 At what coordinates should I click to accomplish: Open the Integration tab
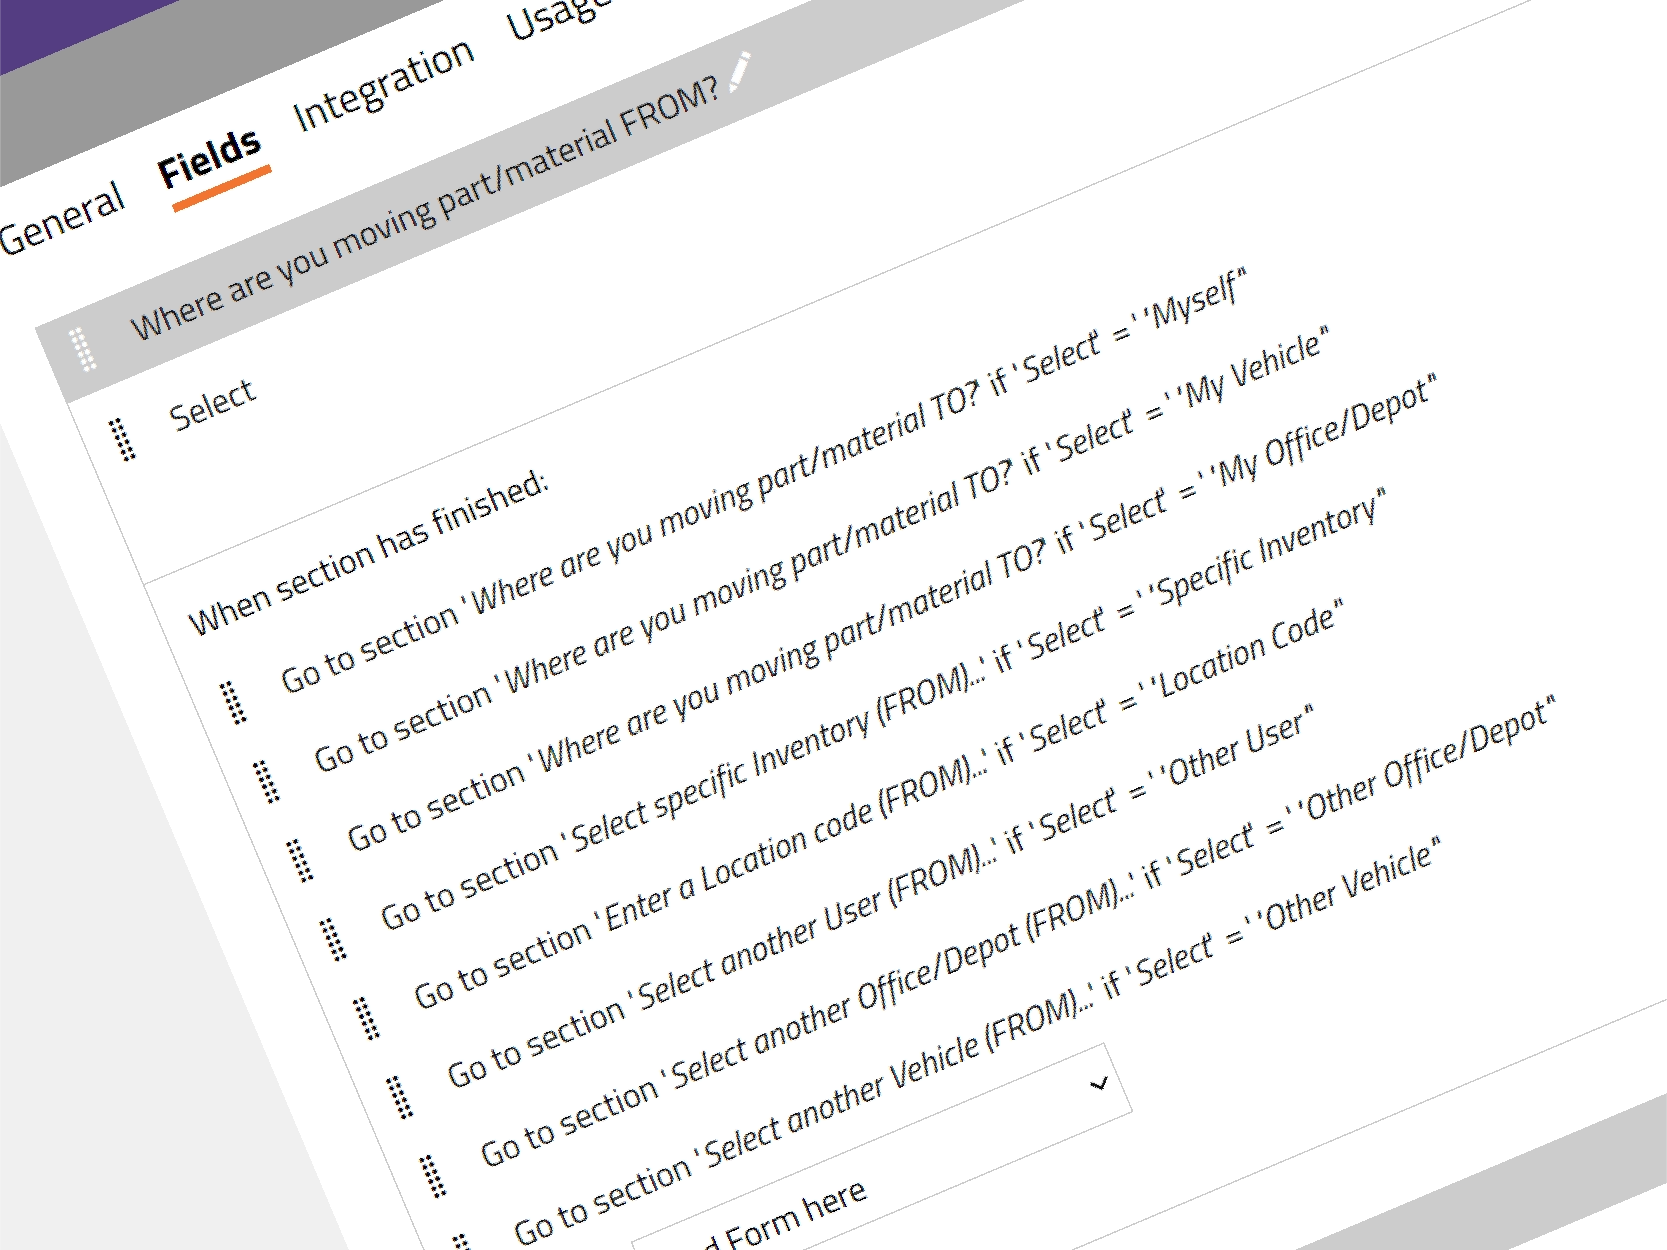[384, 85]
